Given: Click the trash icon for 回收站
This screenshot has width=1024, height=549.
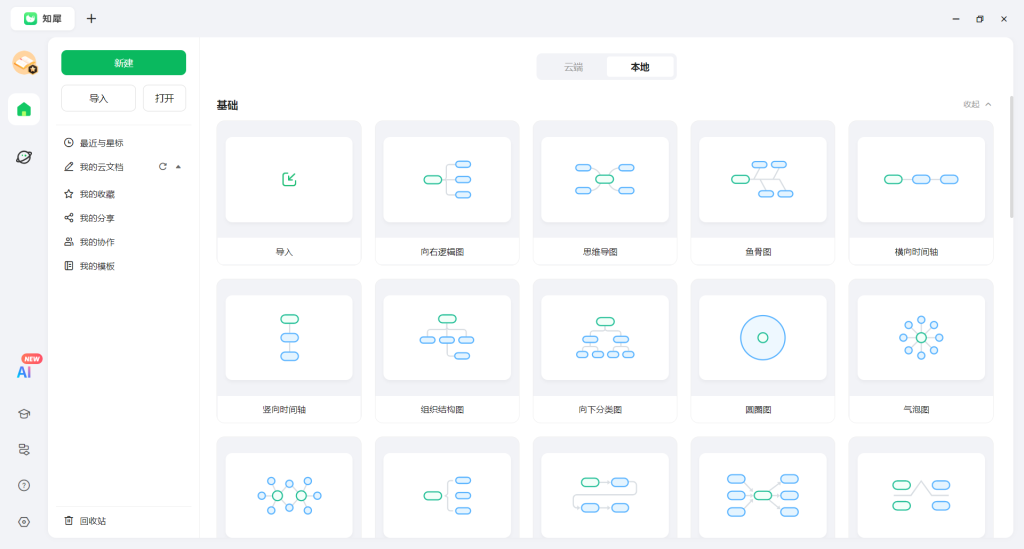Looking at the screenshot, I should click(69, 521).
